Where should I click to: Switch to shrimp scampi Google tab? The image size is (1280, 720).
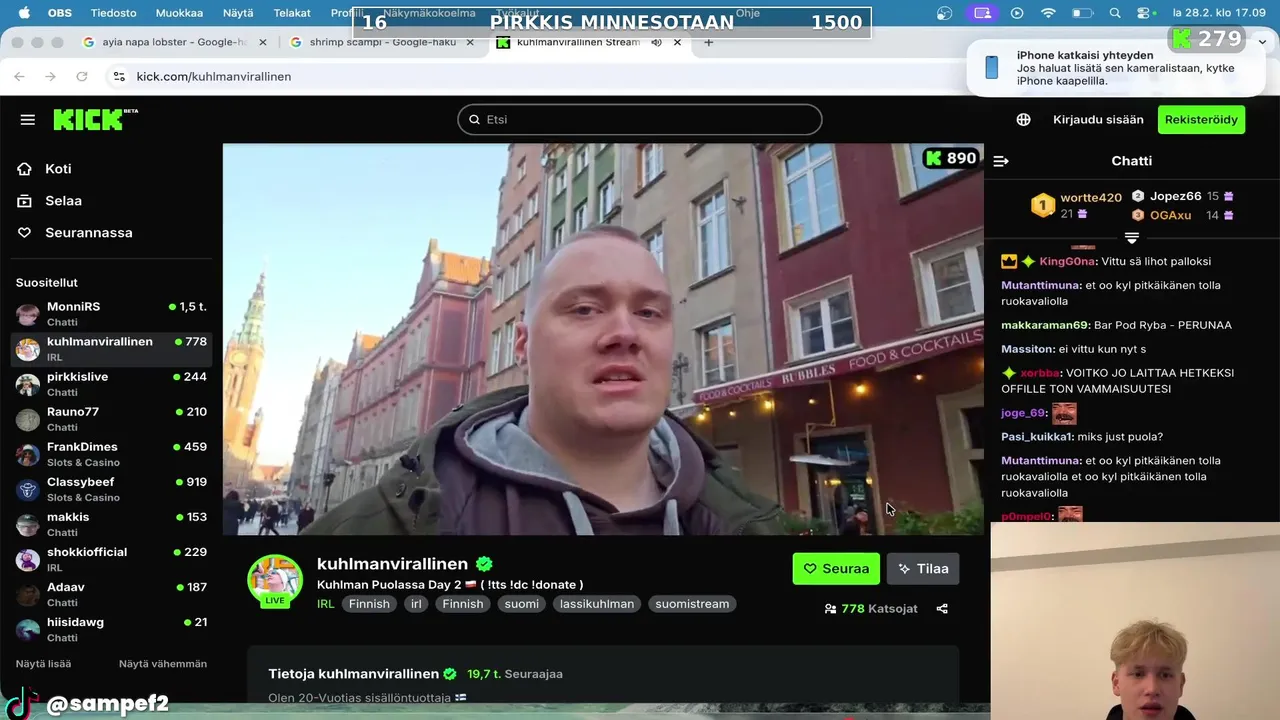tap(383, 42)
